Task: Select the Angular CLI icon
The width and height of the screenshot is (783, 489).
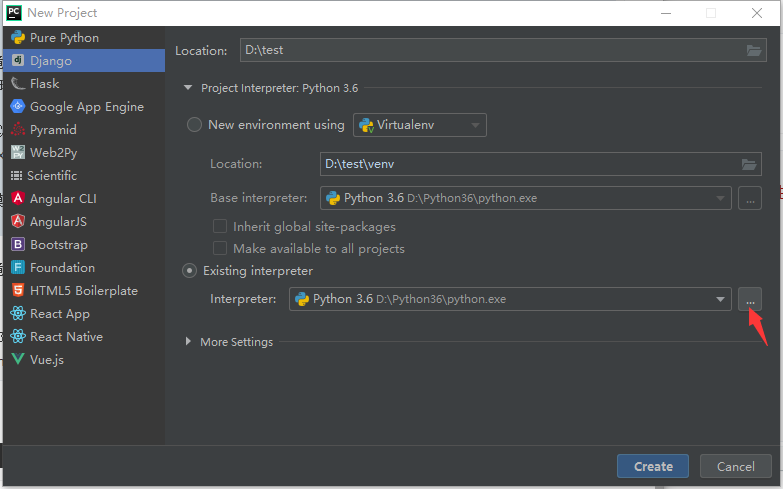Action: (18, 199)
